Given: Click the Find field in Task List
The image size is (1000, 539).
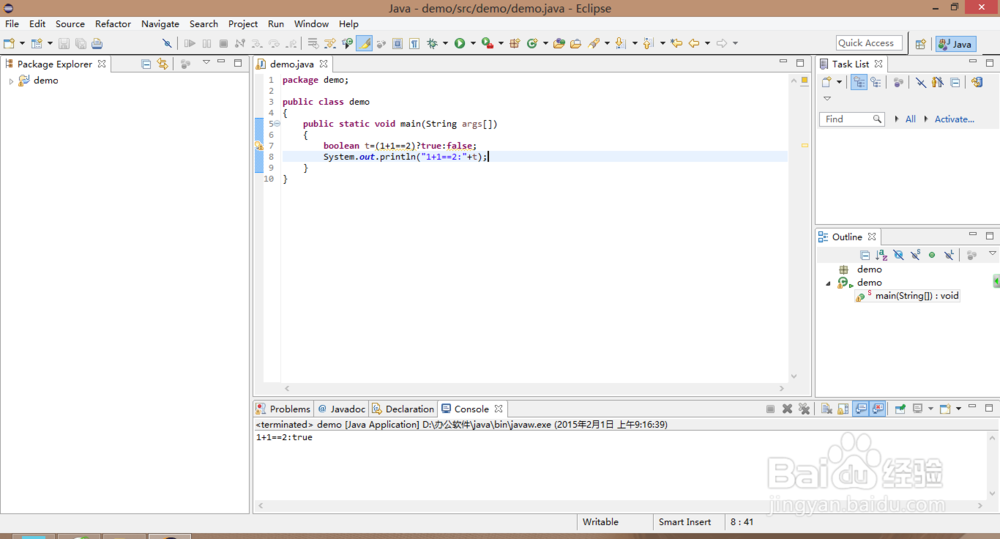Looking at the screenshot, I should tap(851, 119).
